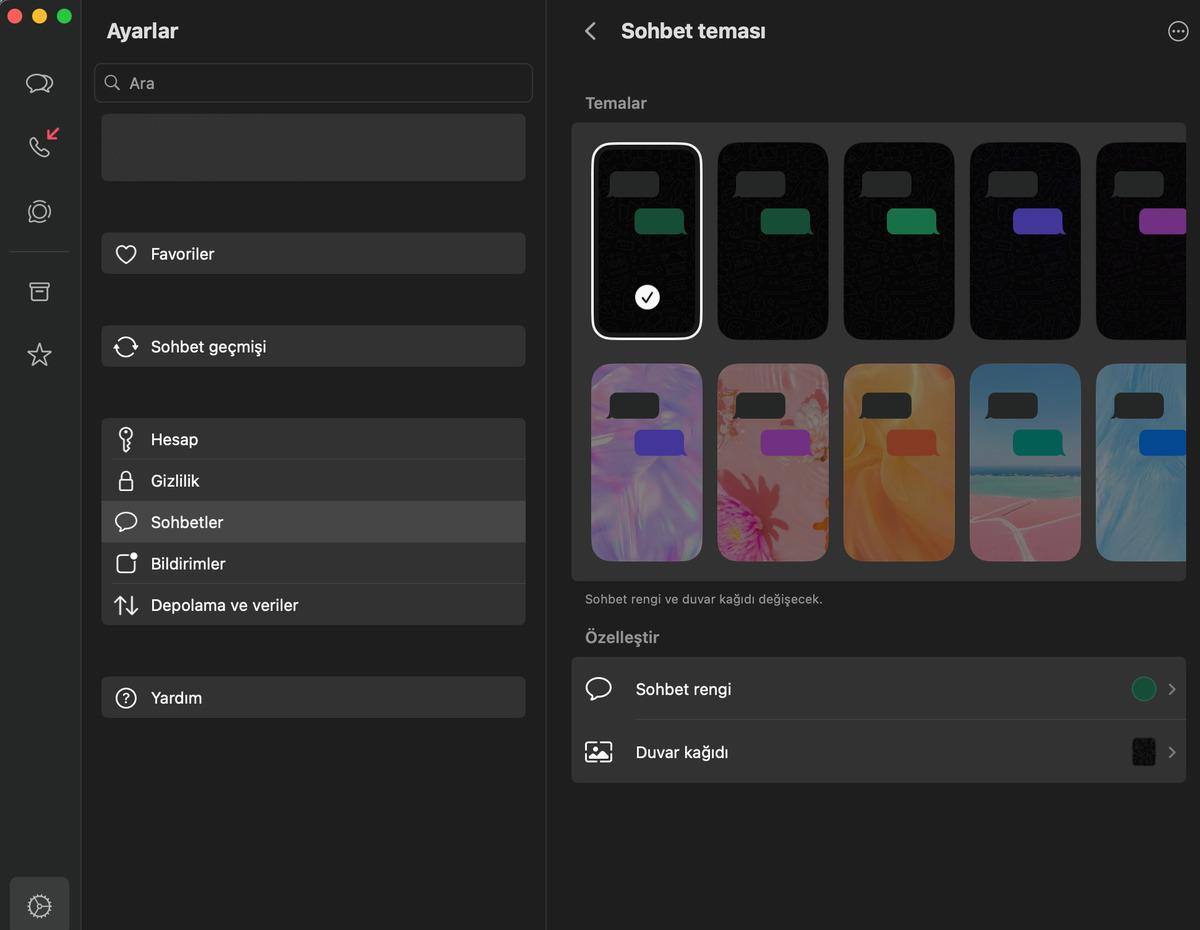This screenshot has height=930, width=1200.
Task: Open the Sohbet geçmişi settings row
Action: coord(313,347)
